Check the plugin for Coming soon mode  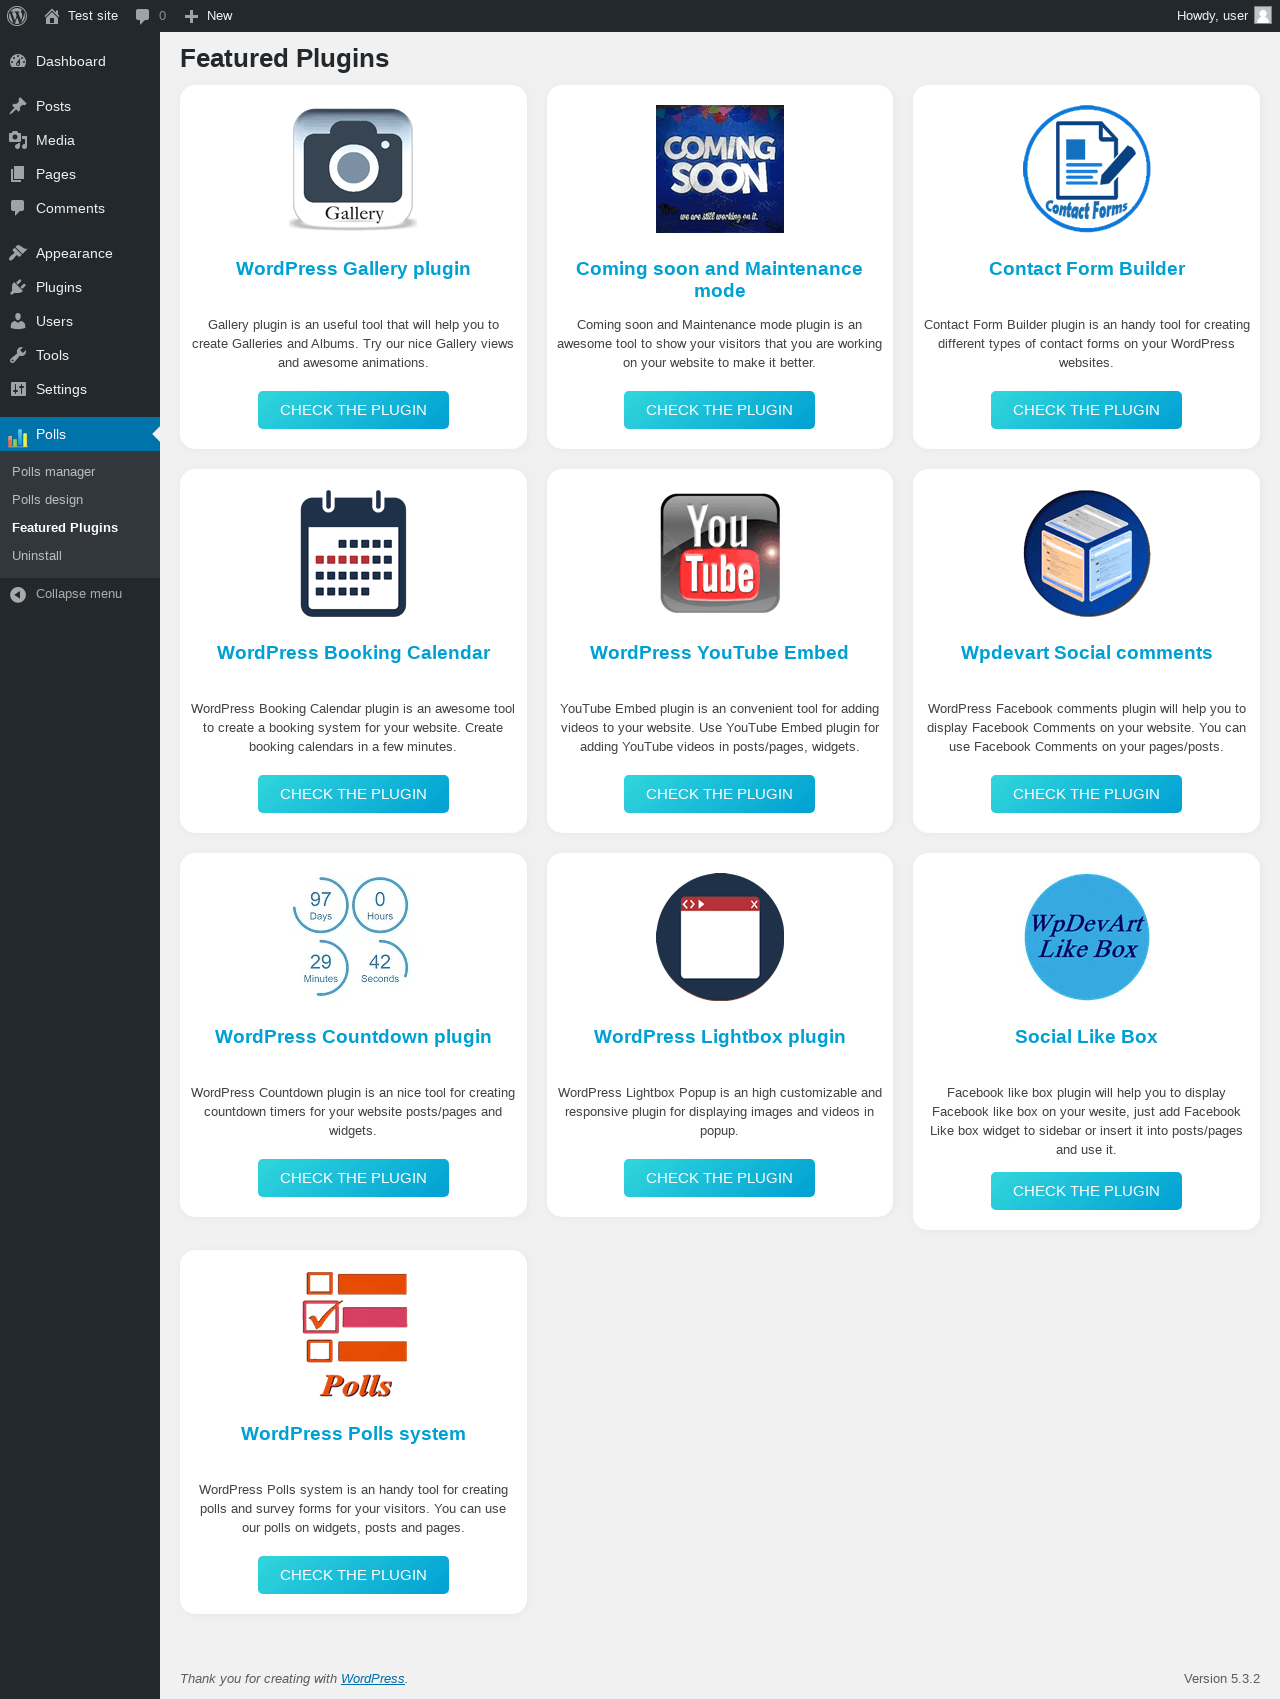pos(719,410)
